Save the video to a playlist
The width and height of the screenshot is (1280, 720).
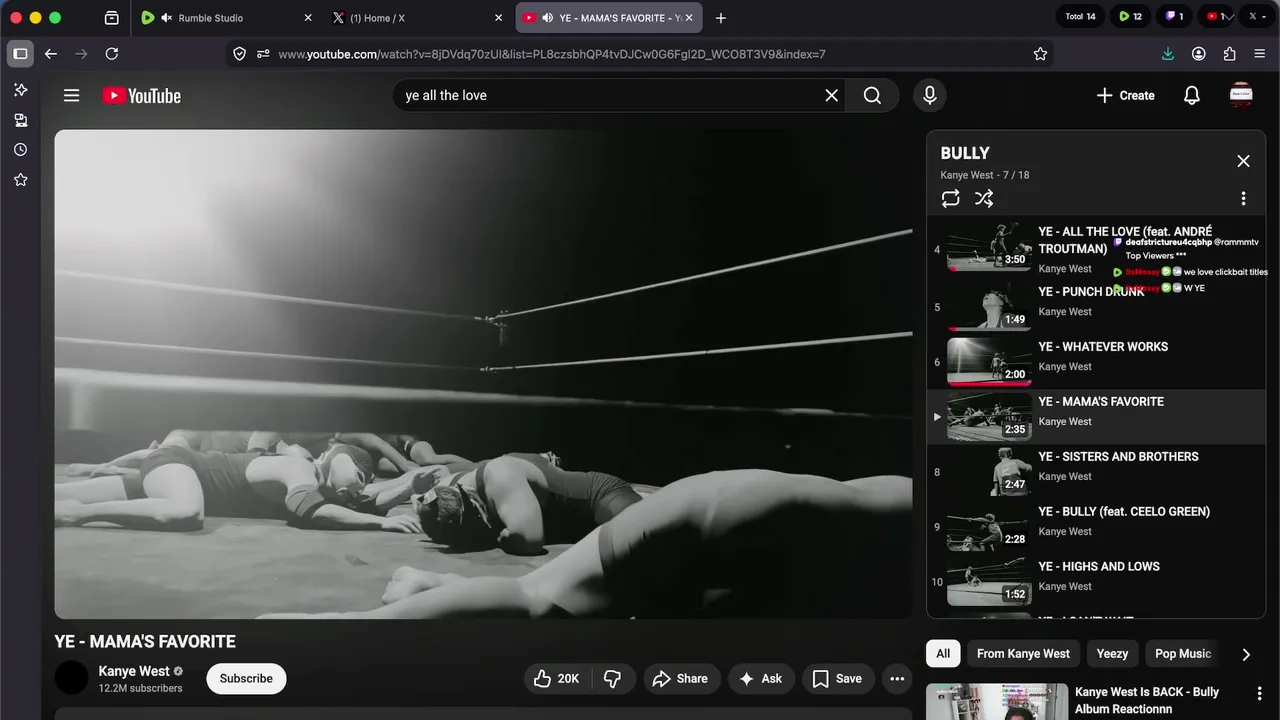point(837,679)
